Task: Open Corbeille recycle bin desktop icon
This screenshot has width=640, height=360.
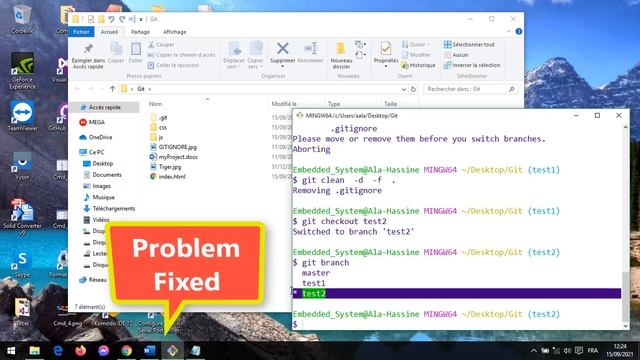Action: coord(21,19)
